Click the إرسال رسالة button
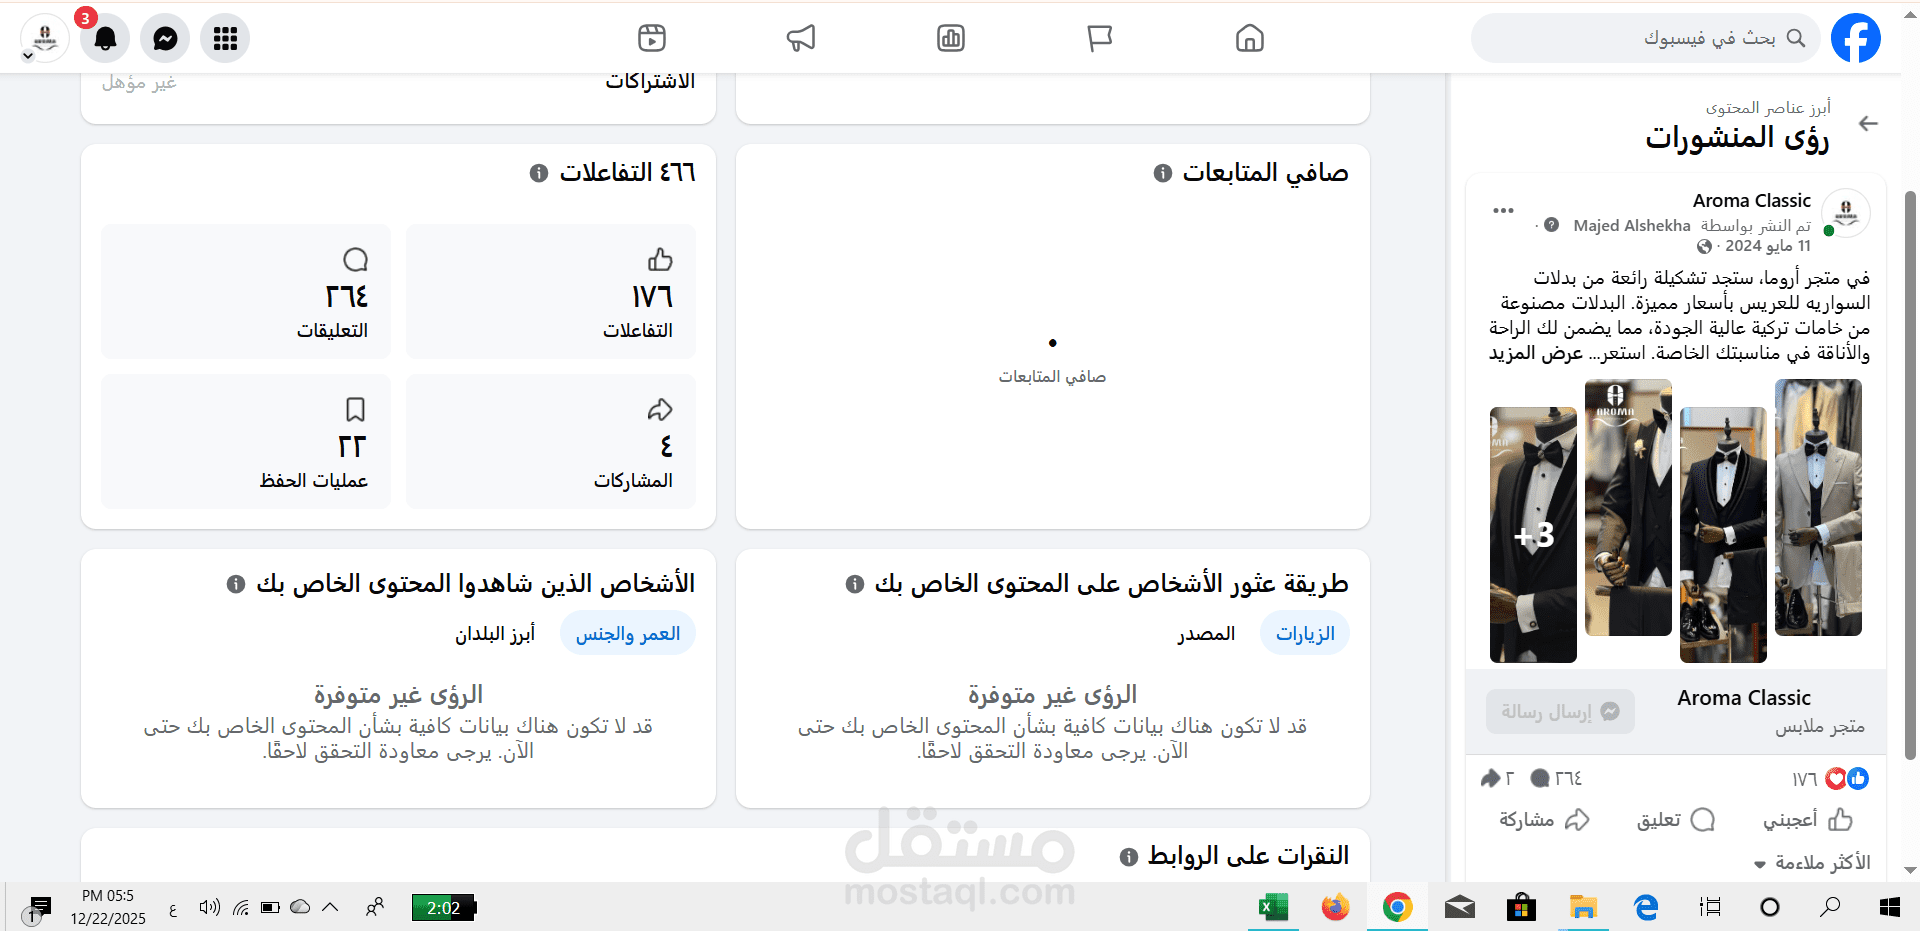 [1560, 711]
